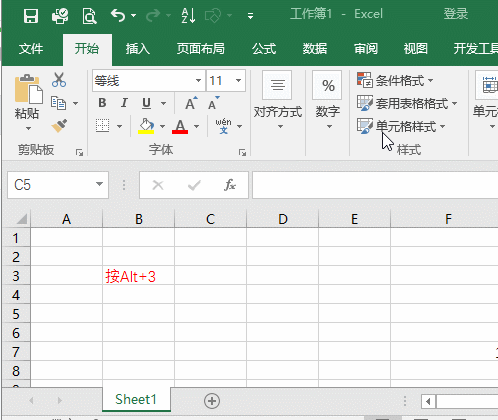The width and height of the screenshot is (498, 420).
Task: Open the 公式 ribbon tab
Action: tap(264, 49)
